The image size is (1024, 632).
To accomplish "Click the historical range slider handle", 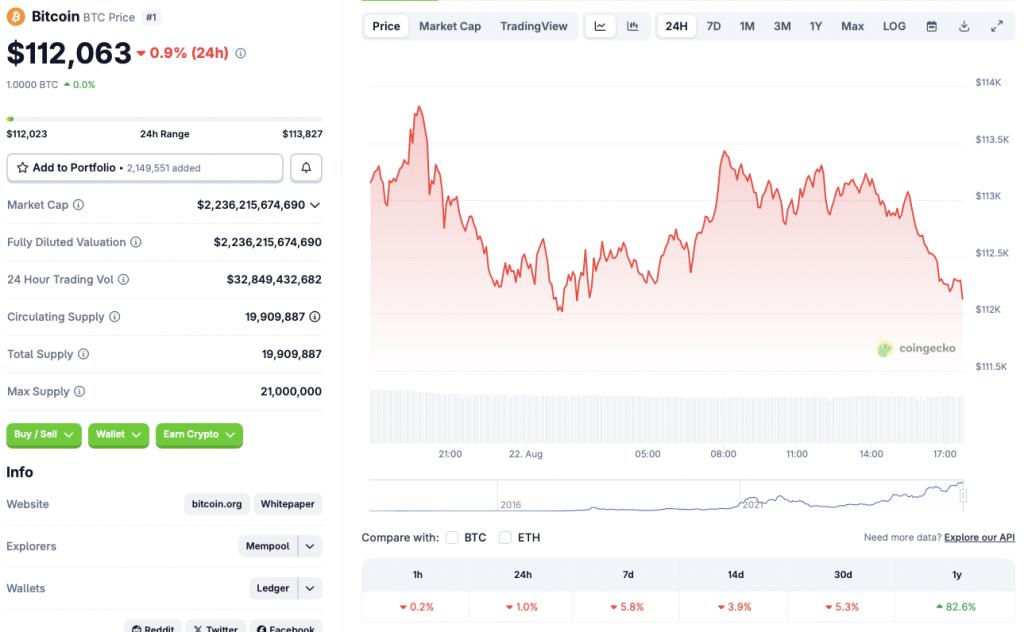I will [x=963, y=494].
